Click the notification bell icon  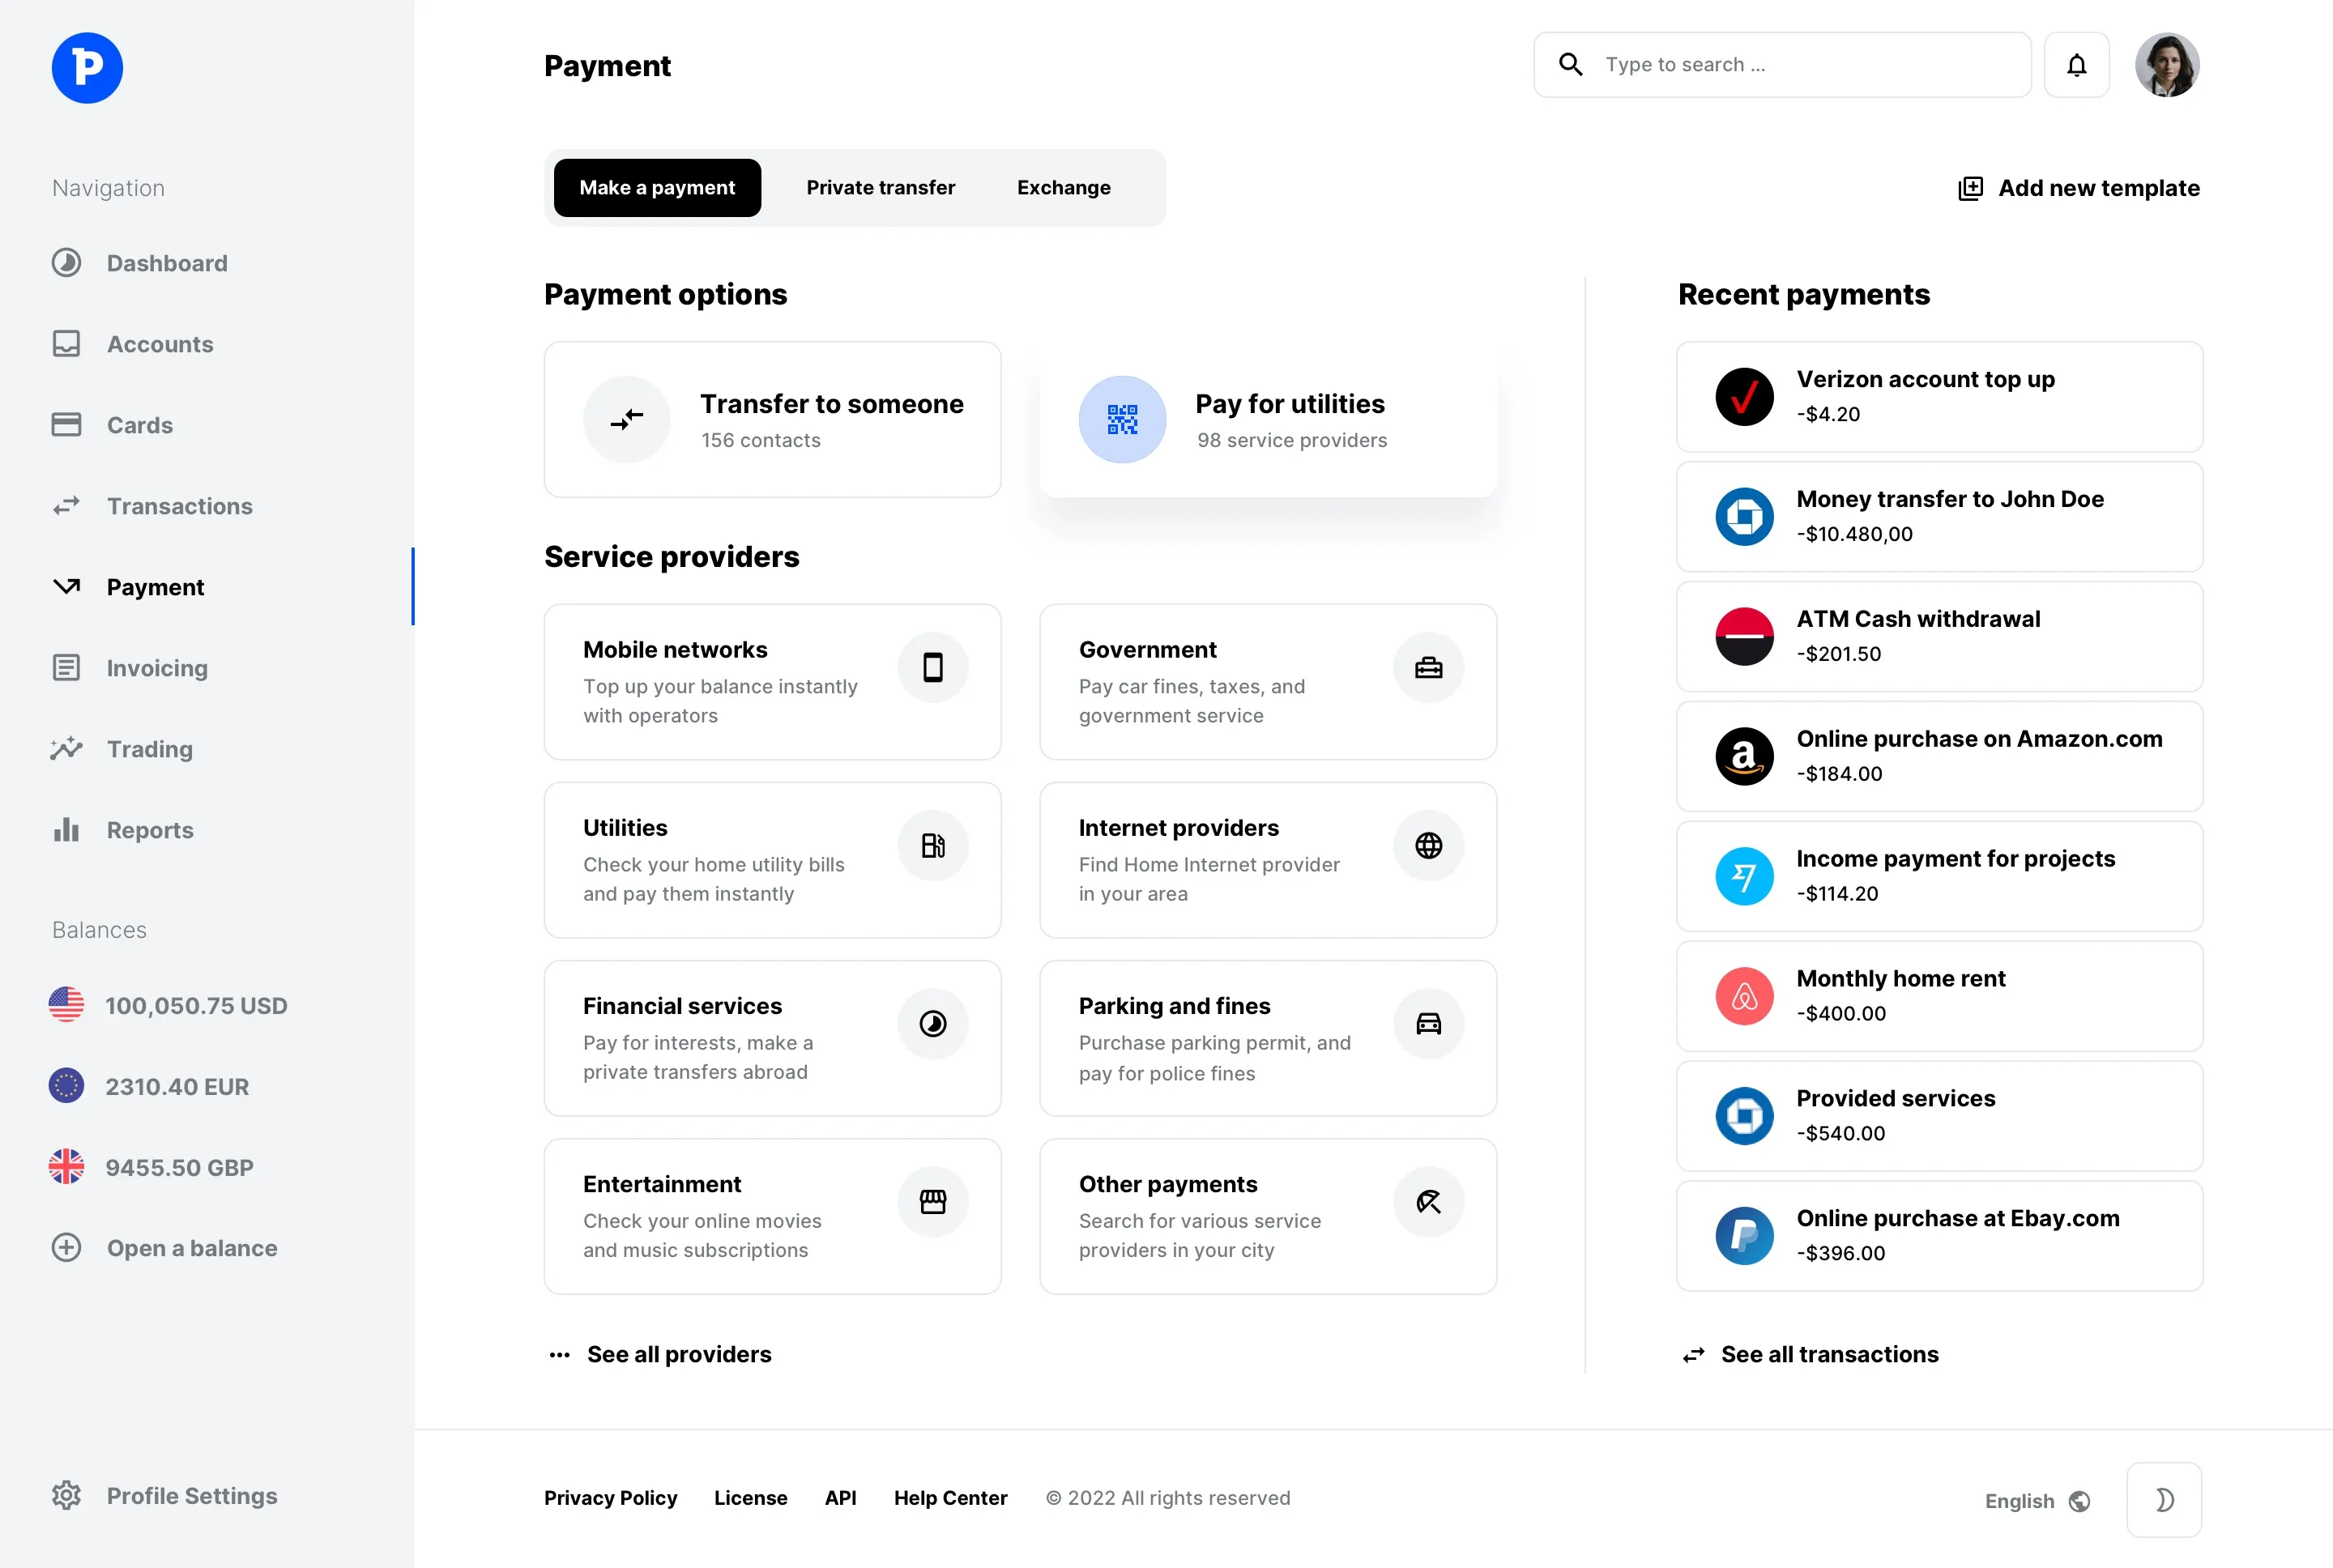(x=2076, y=65)
